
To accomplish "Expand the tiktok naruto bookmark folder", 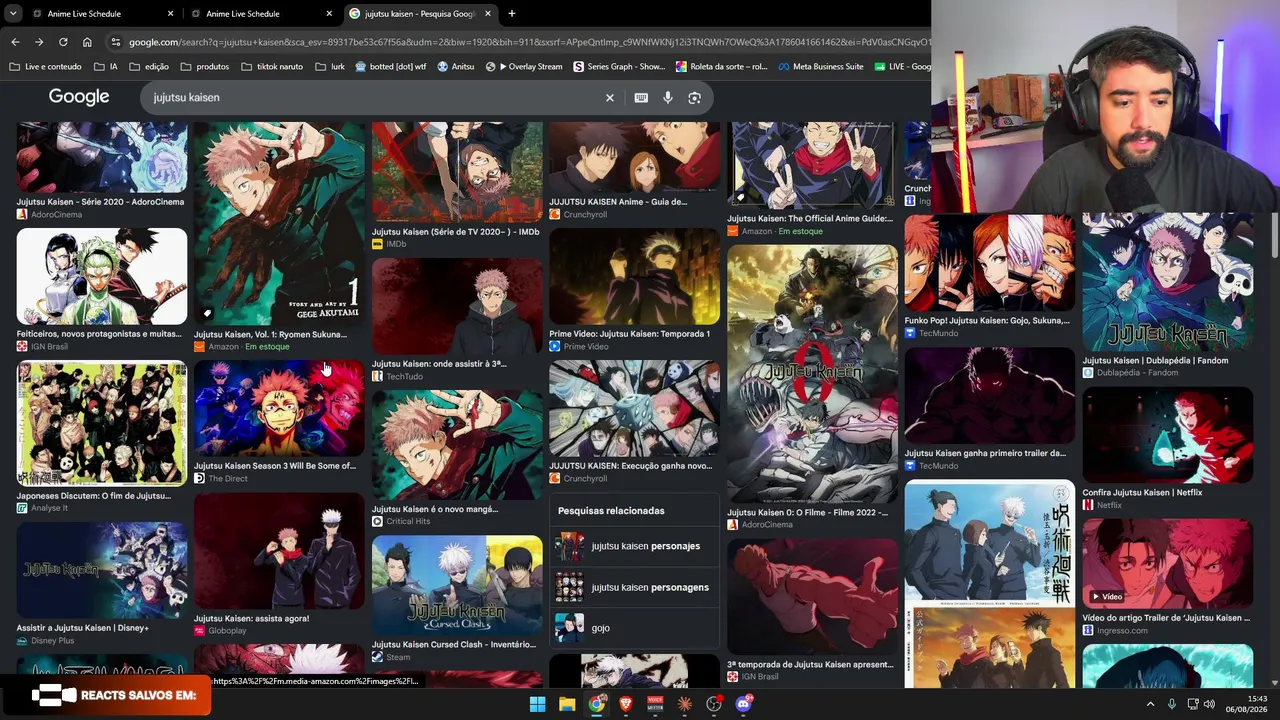I will point(272,67).
